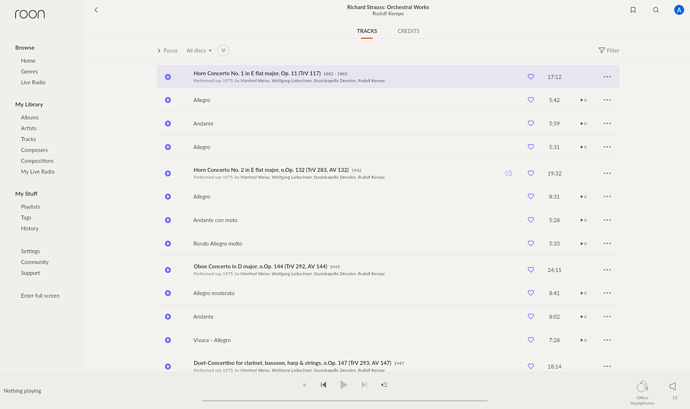Favorite Andante con moto
690x409 pixels.
[531, 220]
